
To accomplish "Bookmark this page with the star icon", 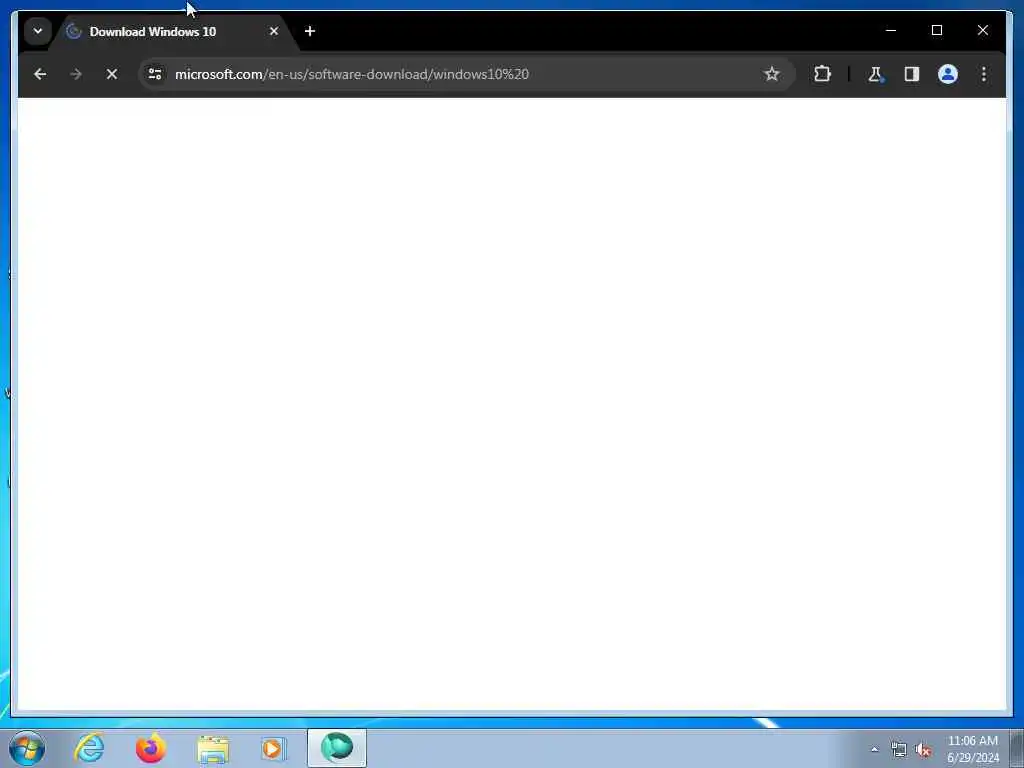I will click(x=772, y=74).
